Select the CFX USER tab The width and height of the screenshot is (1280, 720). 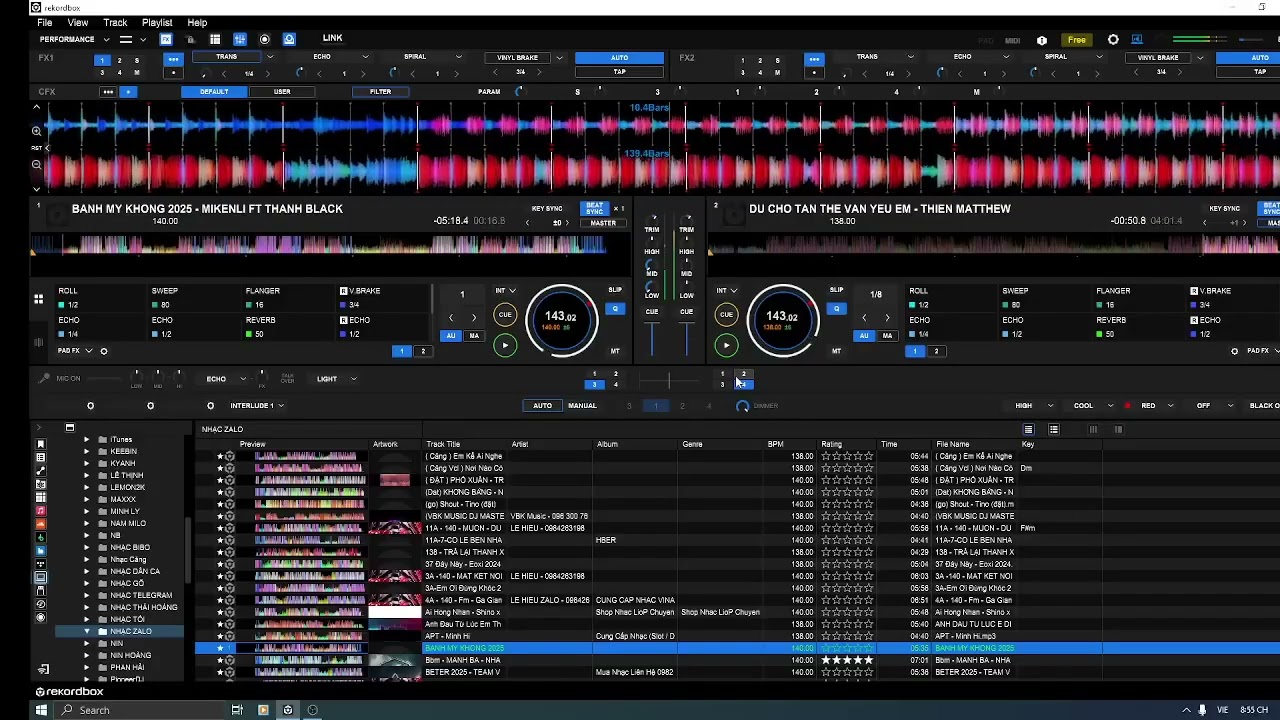click(x=282, y=92)
